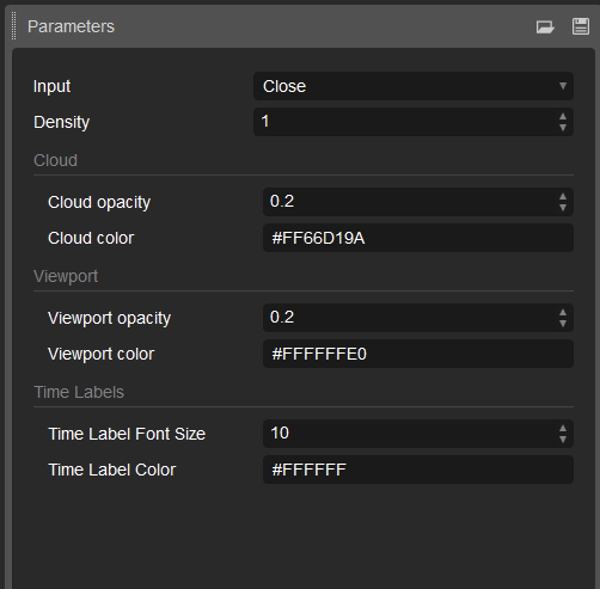Increase Density using the up arrow

click(x=563, y=117)
